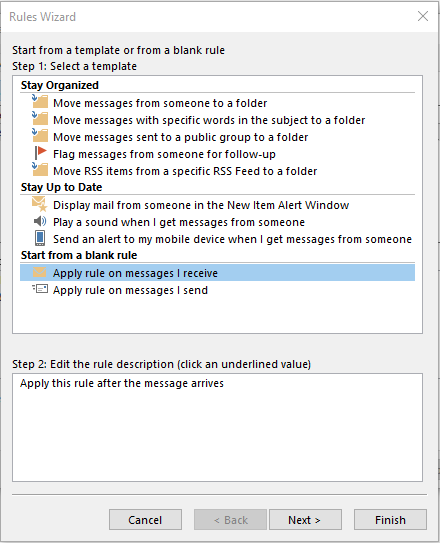Viewport: 440px width, 543px height.
Task: Click inside the rule description box
Action: pyautogui.click(x=217, y=427)
